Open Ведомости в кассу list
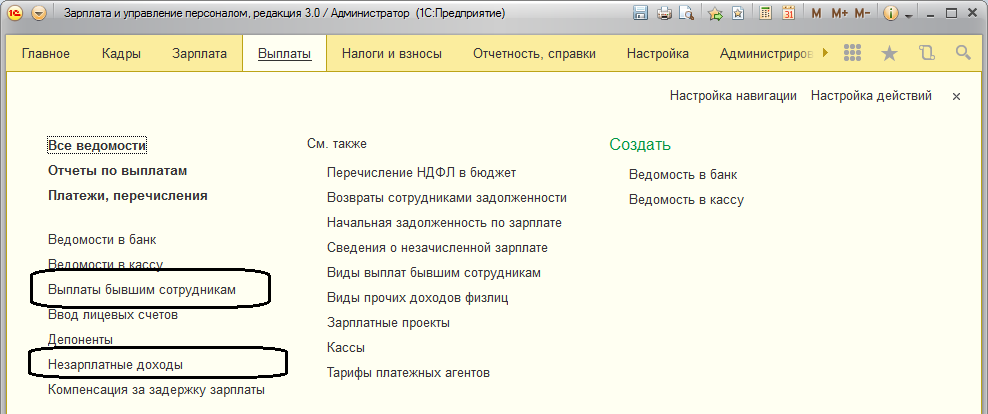This screenshot has height=414, width=988. (105, 265)
